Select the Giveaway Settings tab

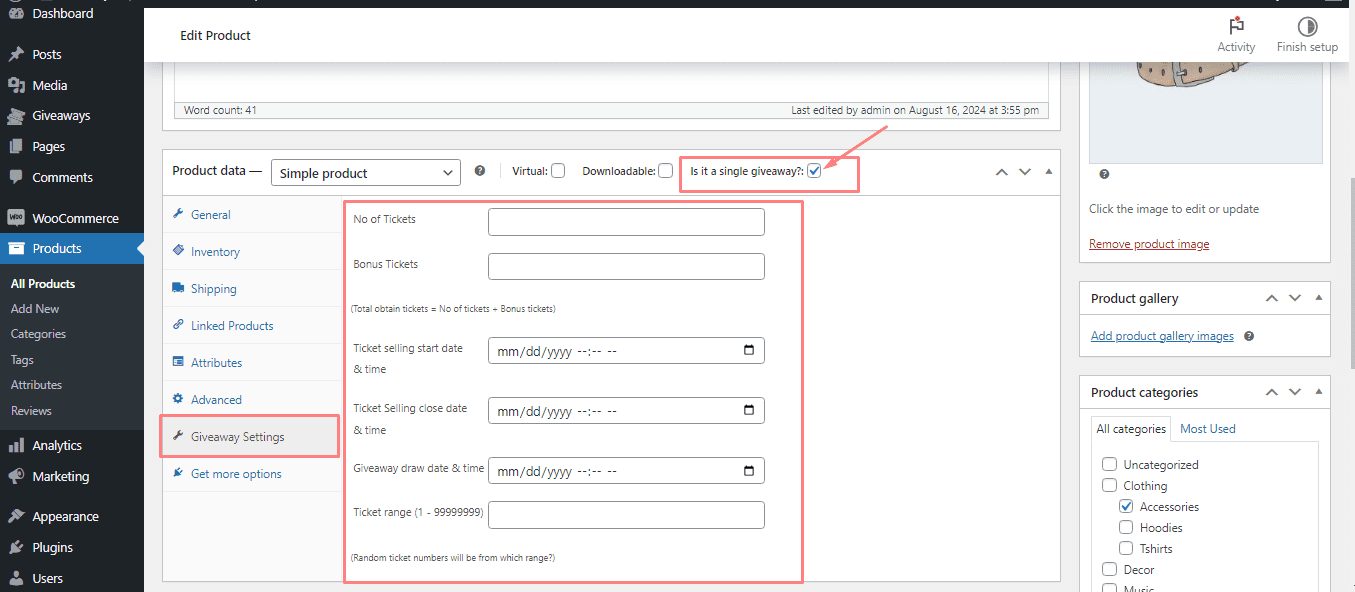coord(252,436)
